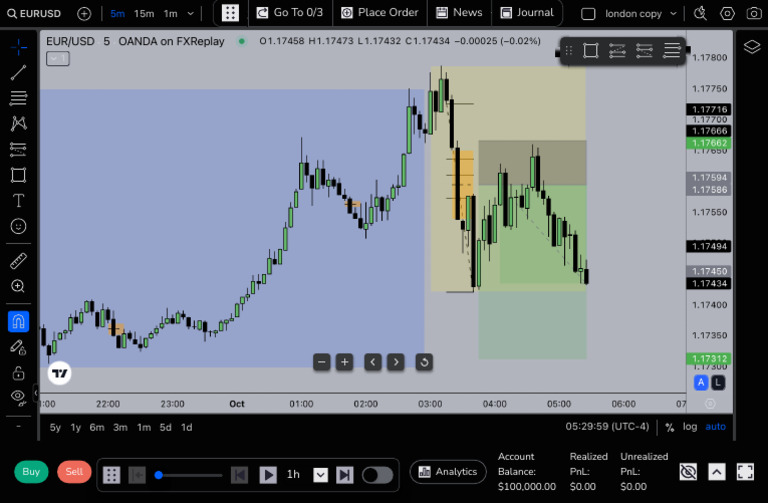Select the 1y date range
768x503 pixels.
point(75,428)
